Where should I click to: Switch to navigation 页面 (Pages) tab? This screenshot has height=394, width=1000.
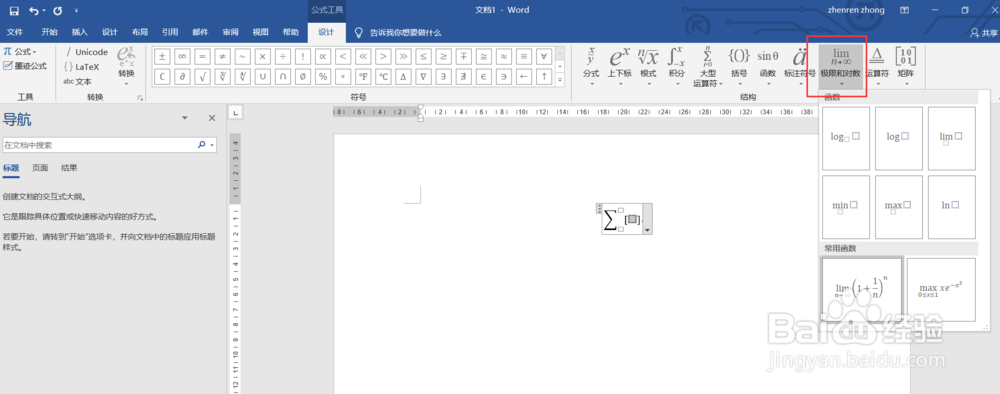(40, 168)
